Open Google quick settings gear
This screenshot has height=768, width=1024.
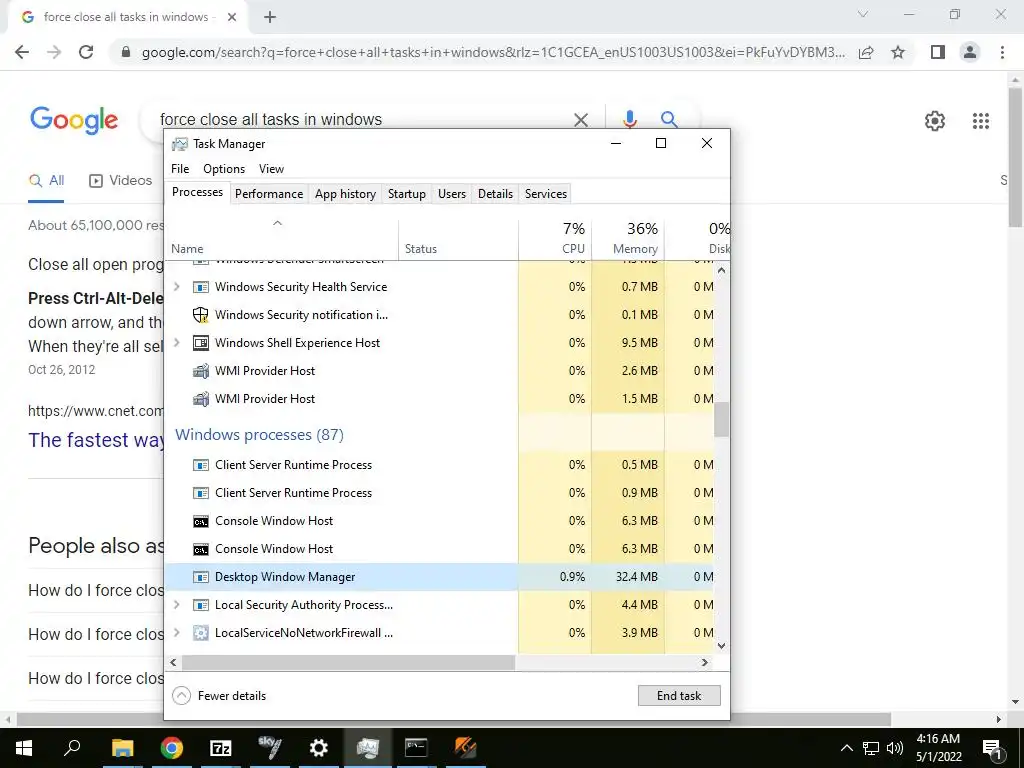pos(935,121)
